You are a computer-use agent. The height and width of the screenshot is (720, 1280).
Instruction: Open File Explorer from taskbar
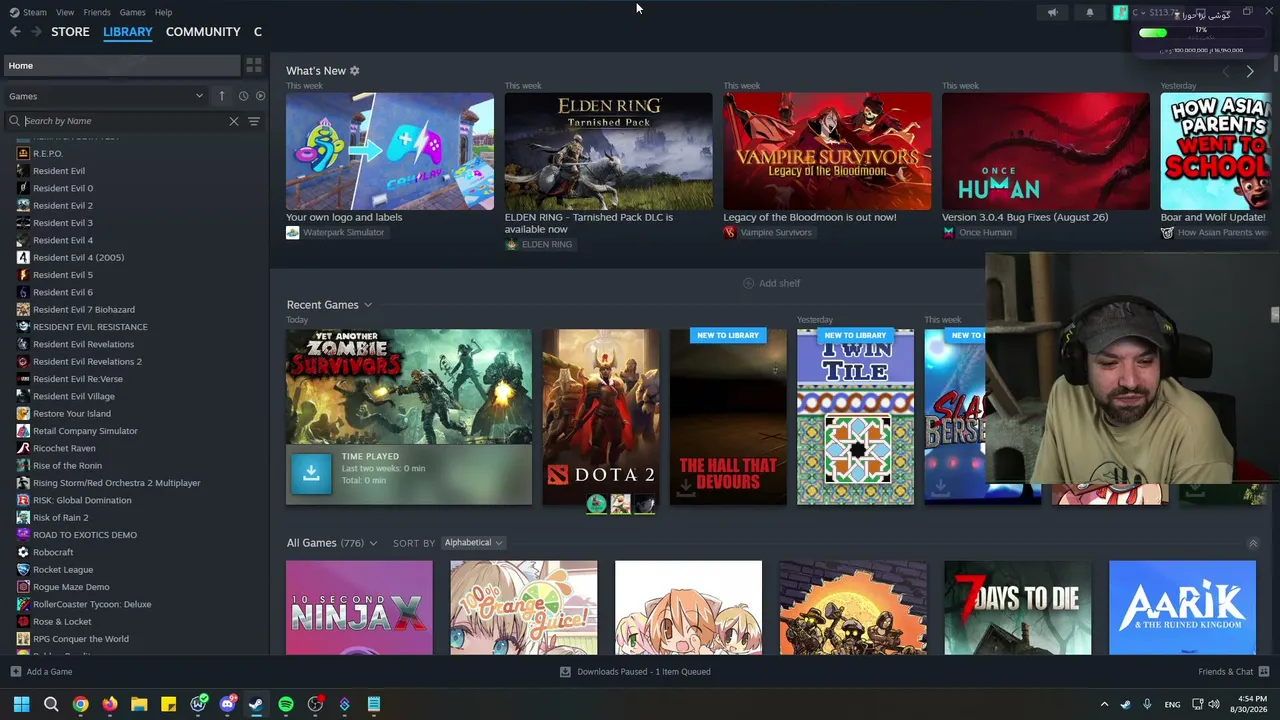(x=139, y=704)
